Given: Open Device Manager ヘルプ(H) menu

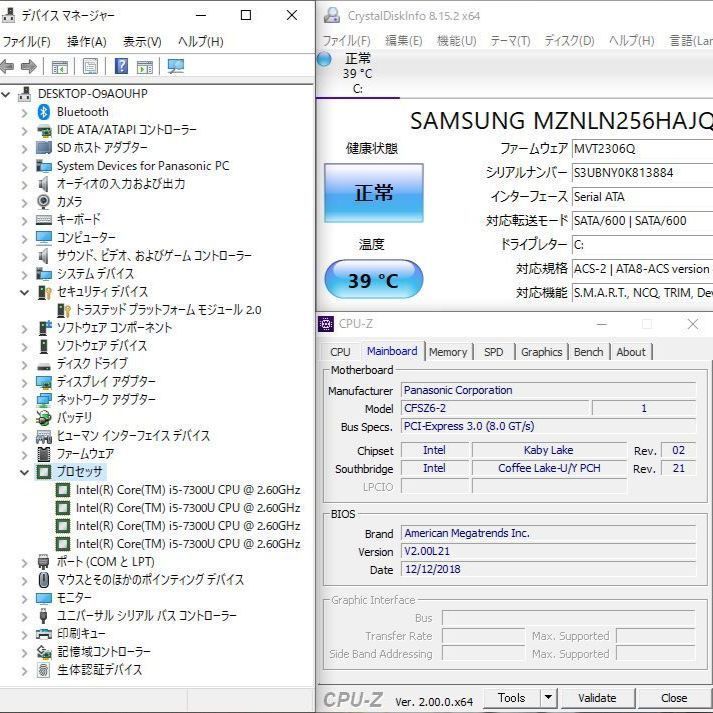Looking at the screenshot, I should click(x=201, y=42).
